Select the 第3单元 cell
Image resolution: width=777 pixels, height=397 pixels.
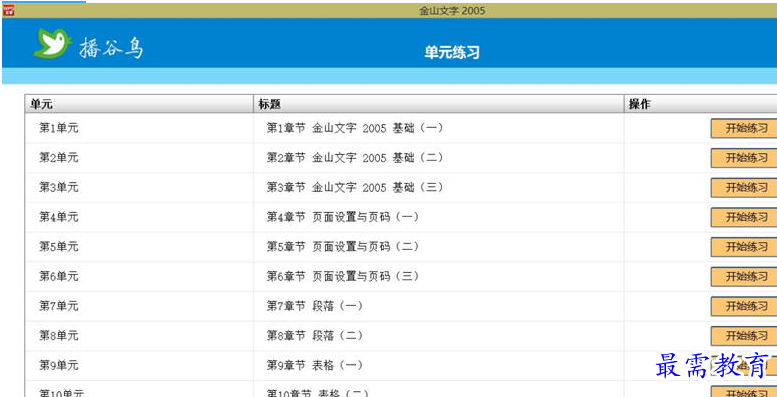pos(139,188)
